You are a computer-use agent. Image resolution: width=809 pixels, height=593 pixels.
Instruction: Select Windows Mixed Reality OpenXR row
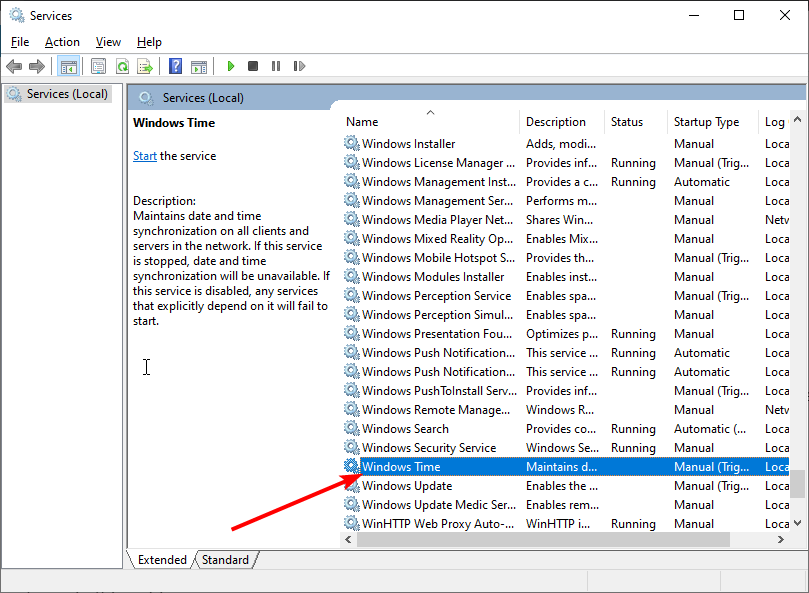tap(566, 238)
